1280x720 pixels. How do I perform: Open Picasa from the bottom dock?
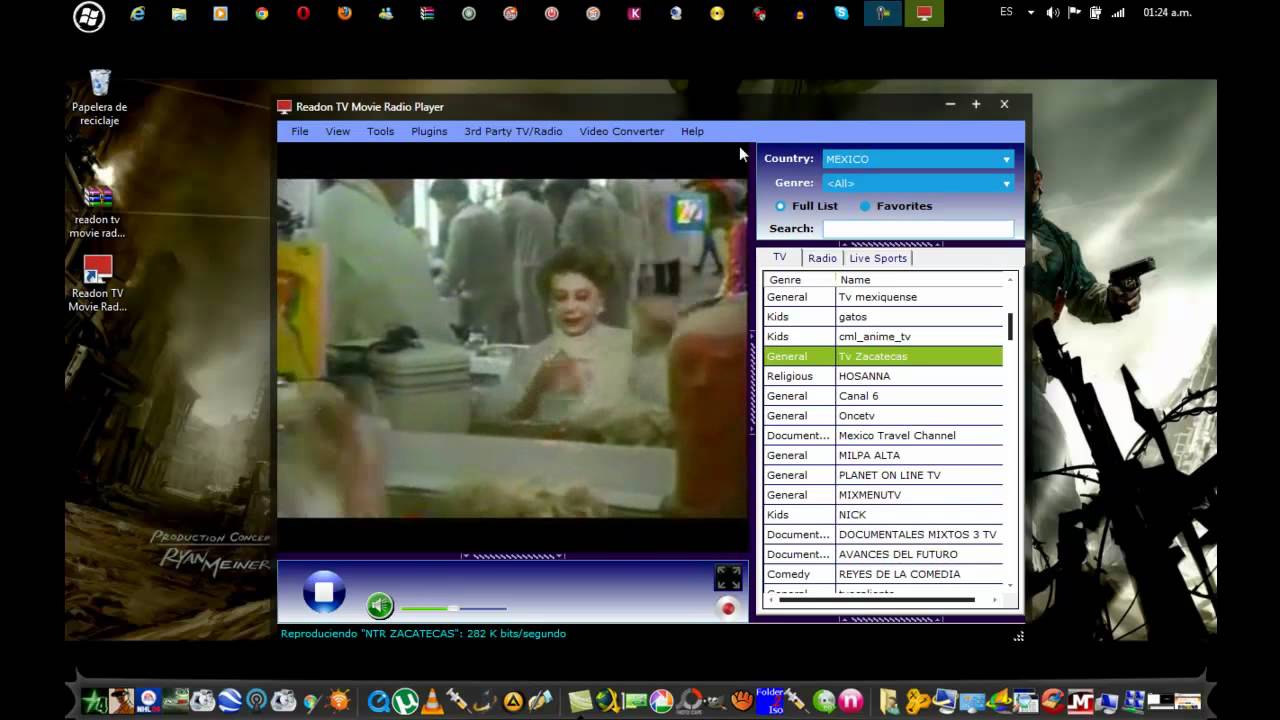pos(661,701)
